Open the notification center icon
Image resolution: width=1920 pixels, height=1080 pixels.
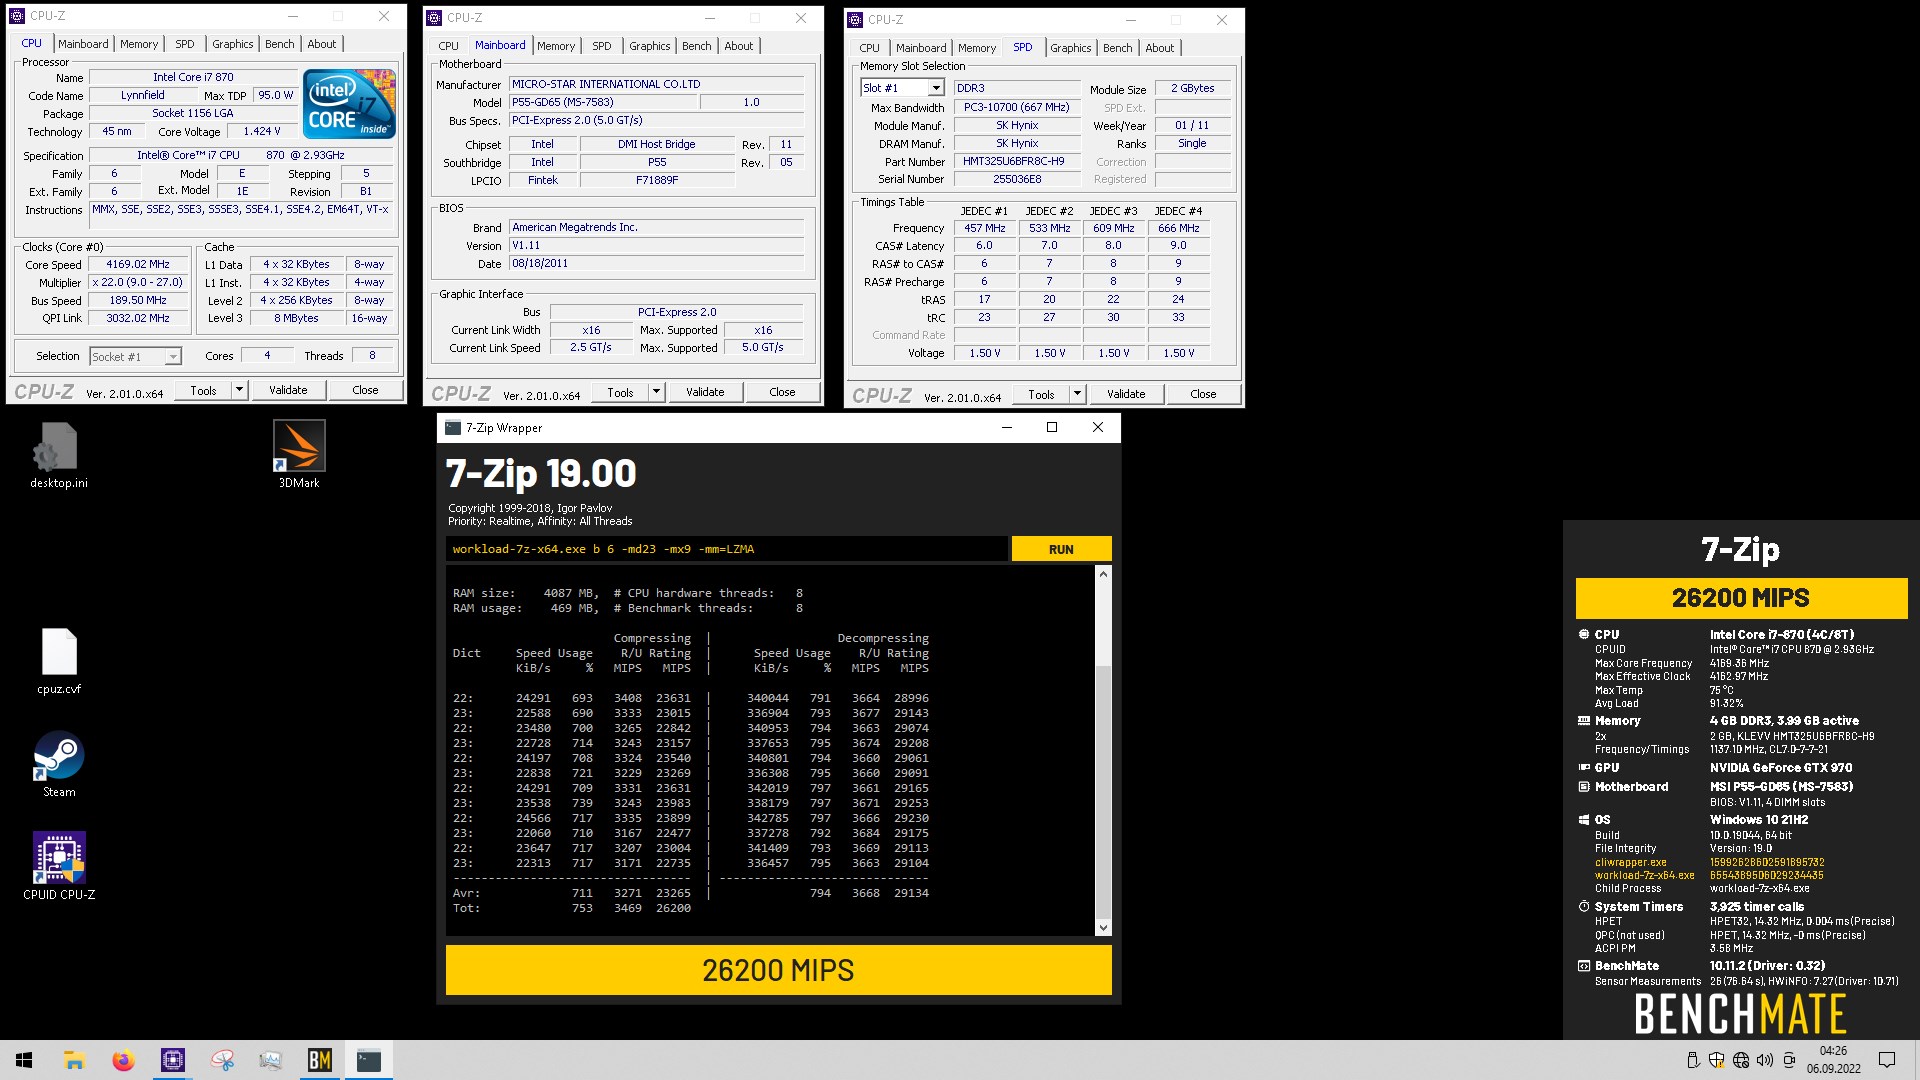1887,1060
